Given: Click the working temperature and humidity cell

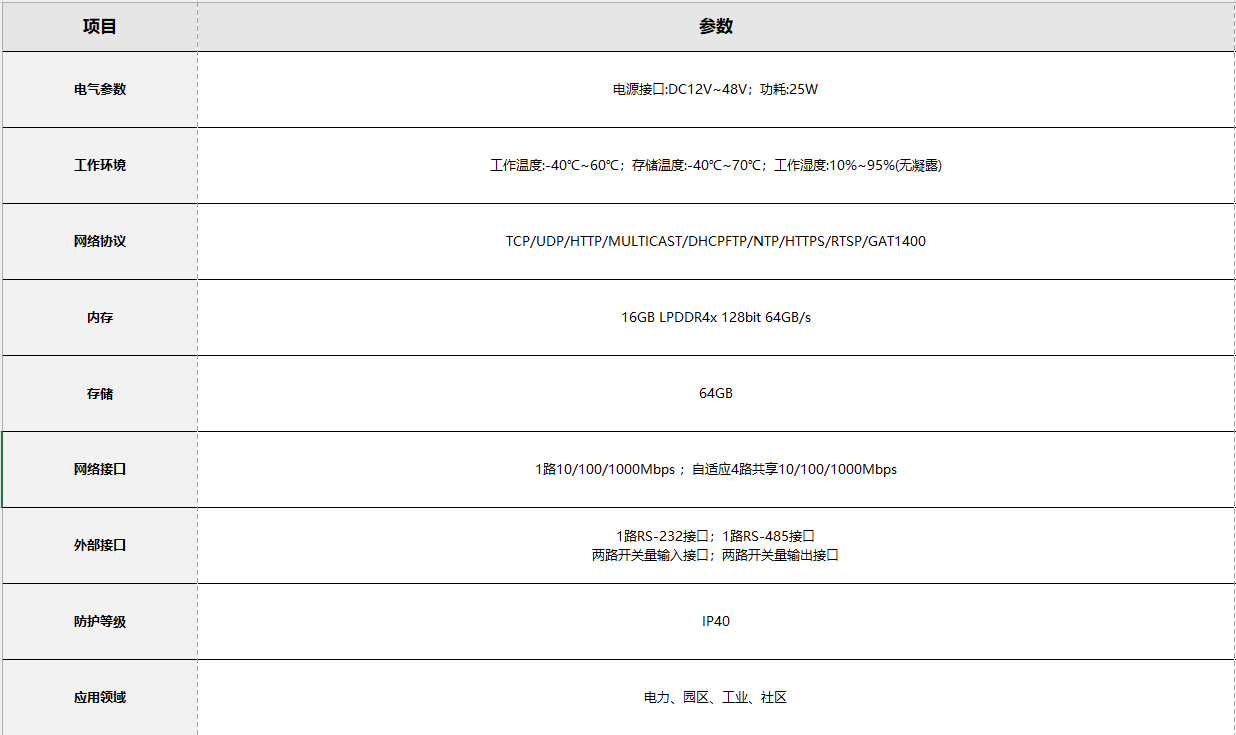Looking at the screenshot, I should click(x=715, y=165).
